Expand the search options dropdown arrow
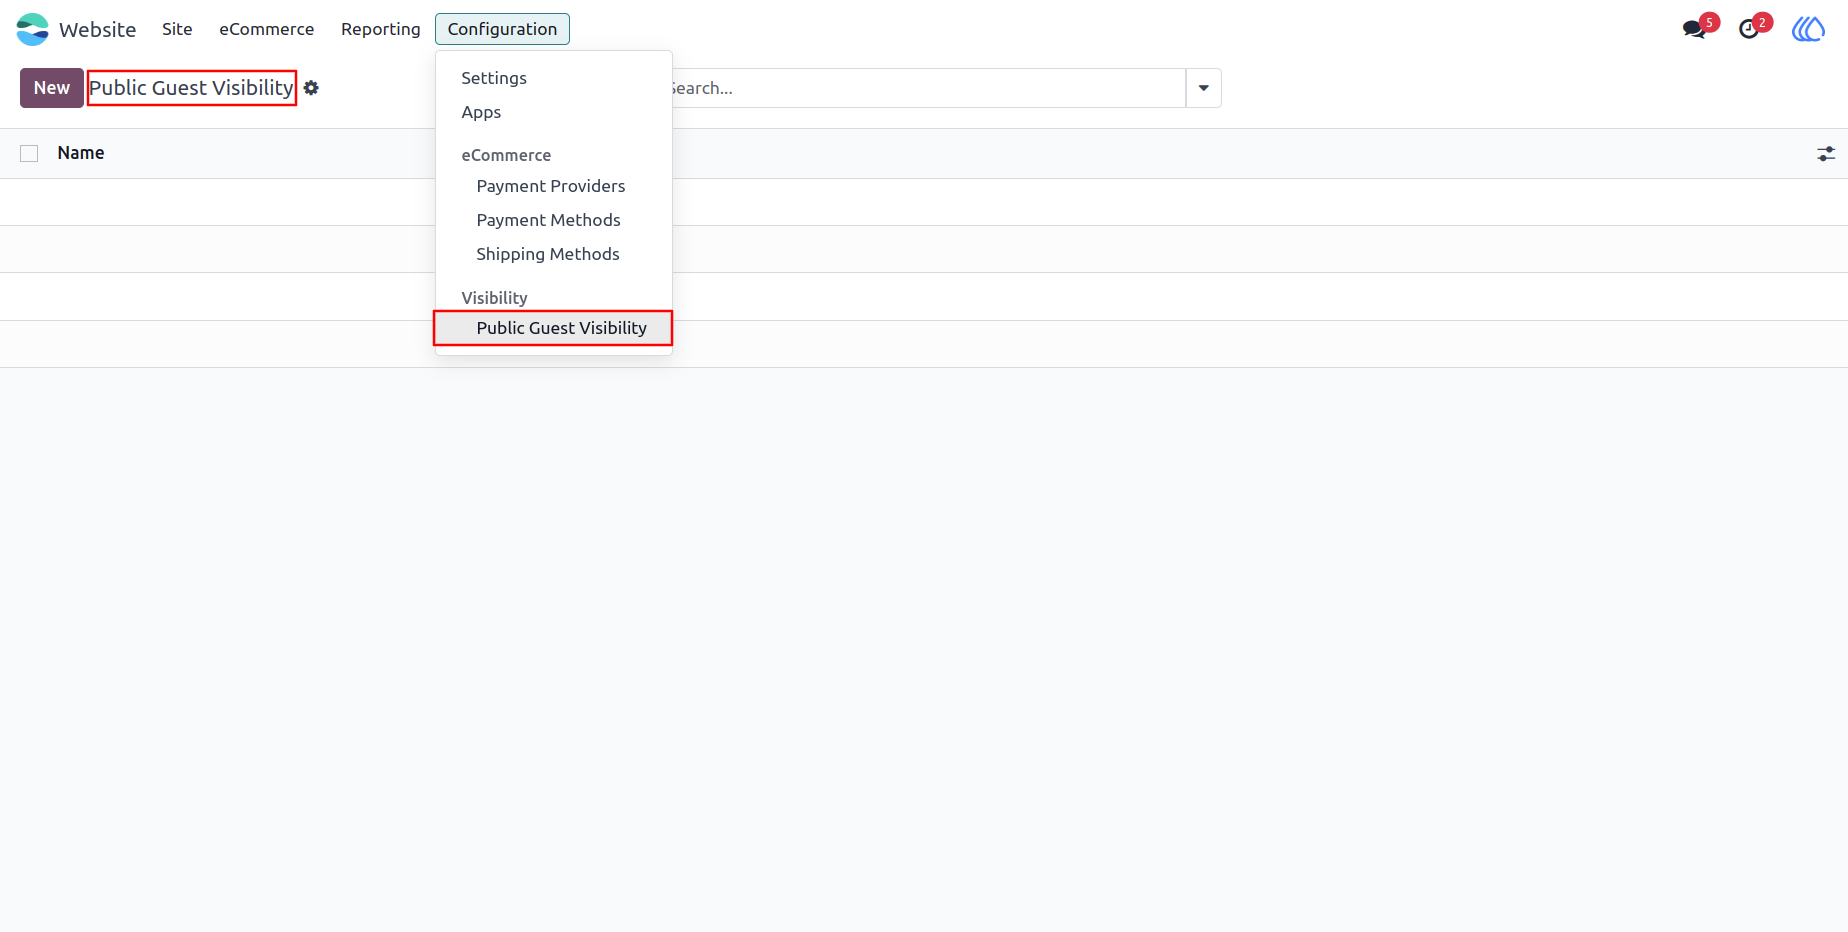 (1204, 88)
